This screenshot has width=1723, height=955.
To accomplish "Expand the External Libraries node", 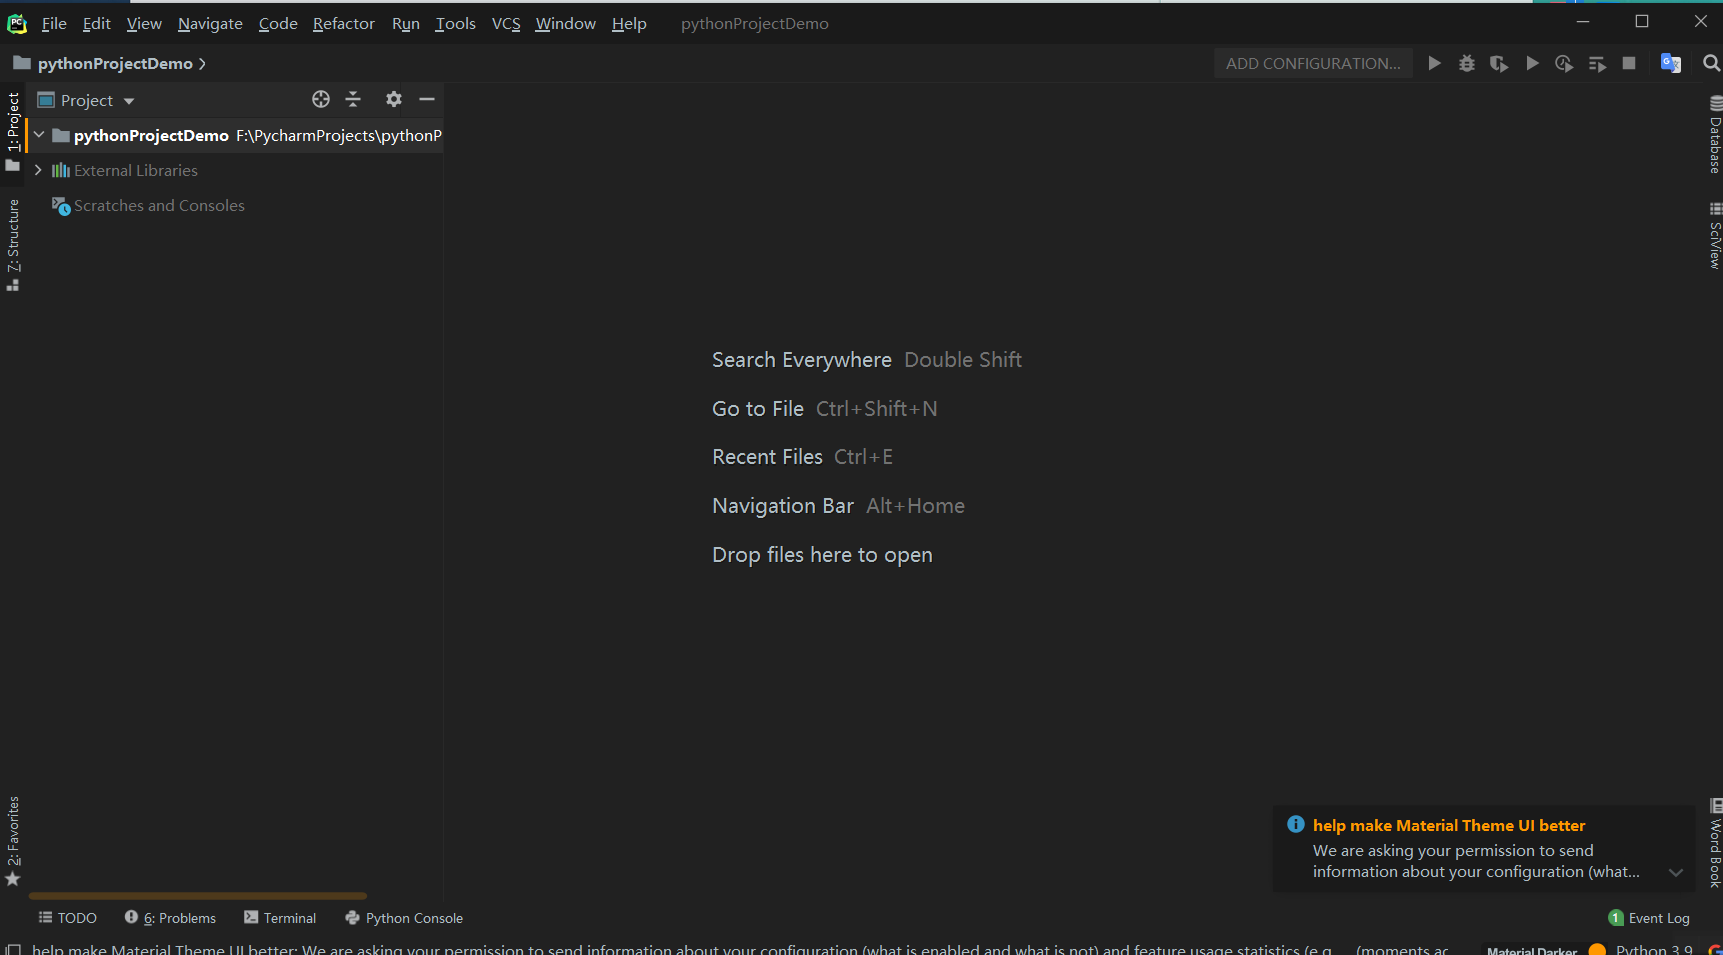I will click(38, 170).
